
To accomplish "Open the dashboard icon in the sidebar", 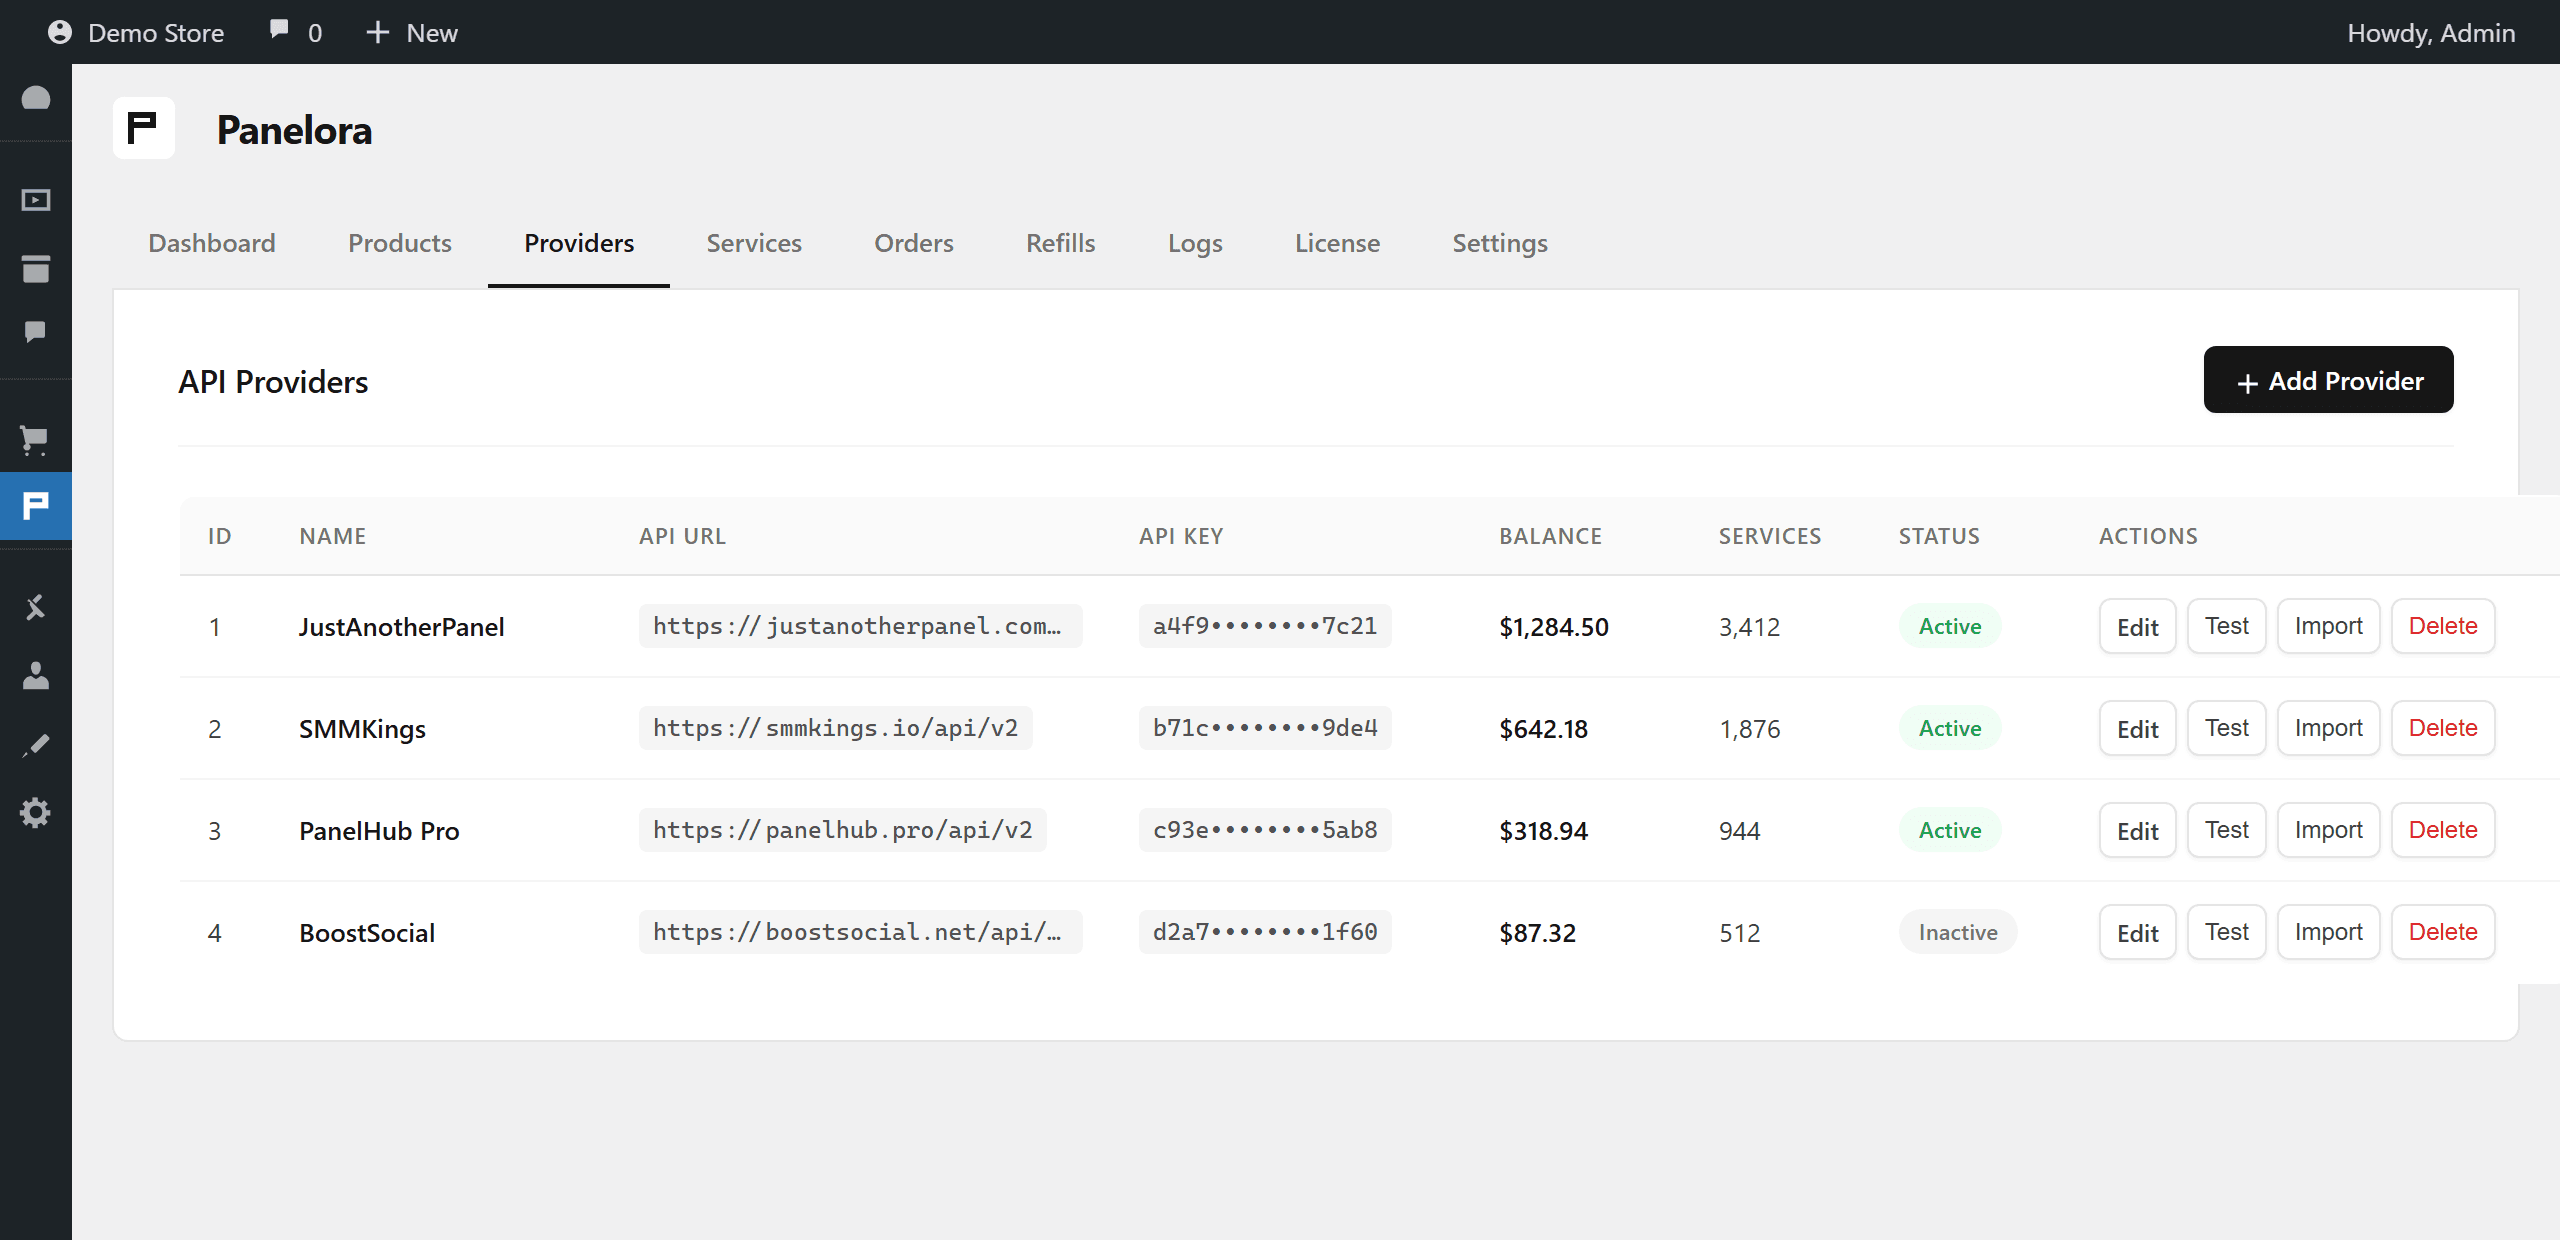I will pos(36,98).
